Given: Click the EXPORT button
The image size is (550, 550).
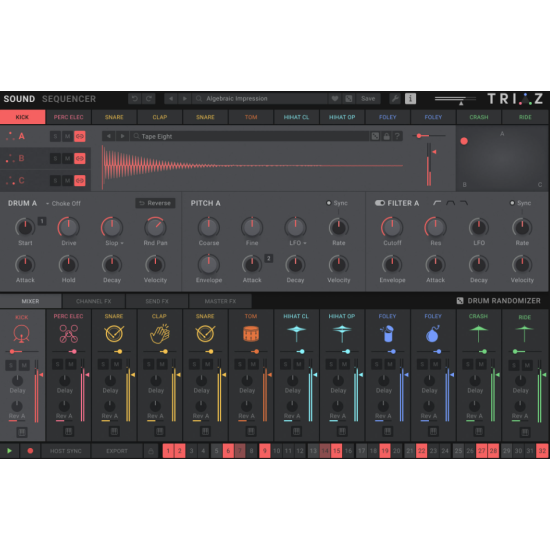Looking at the screenshot, I should 117,451.
